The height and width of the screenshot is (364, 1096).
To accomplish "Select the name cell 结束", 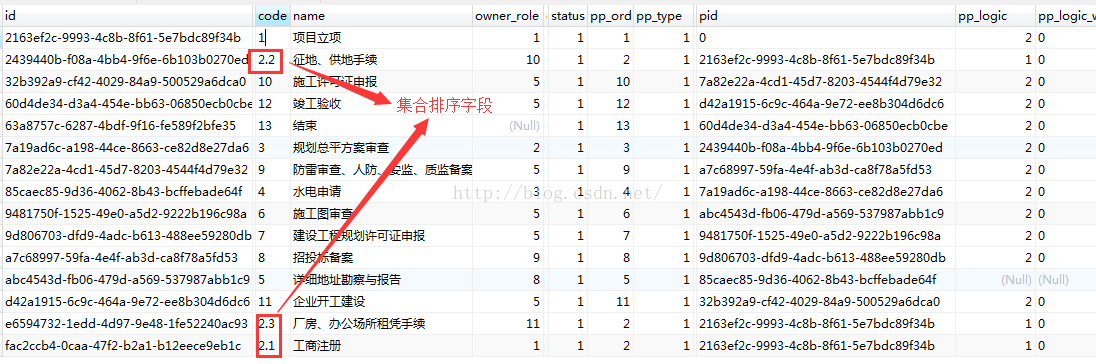I will click(x=381, y=126).
